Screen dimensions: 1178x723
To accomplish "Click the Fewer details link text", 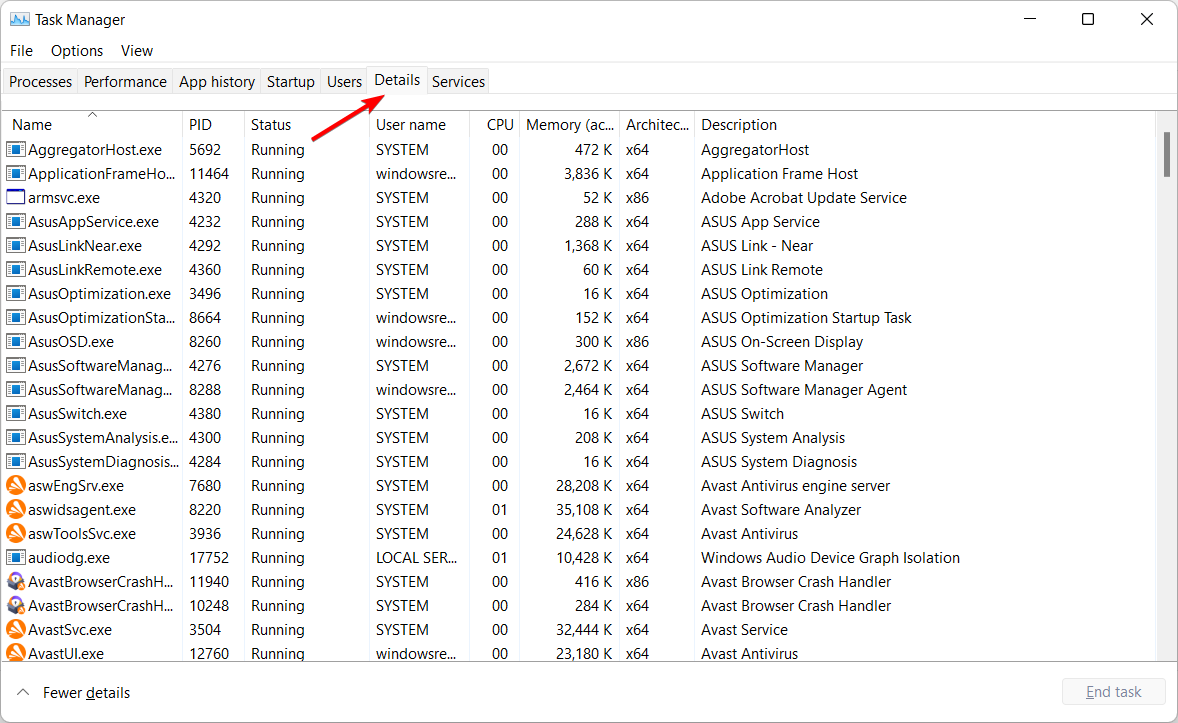I will [x=86, y=693].
